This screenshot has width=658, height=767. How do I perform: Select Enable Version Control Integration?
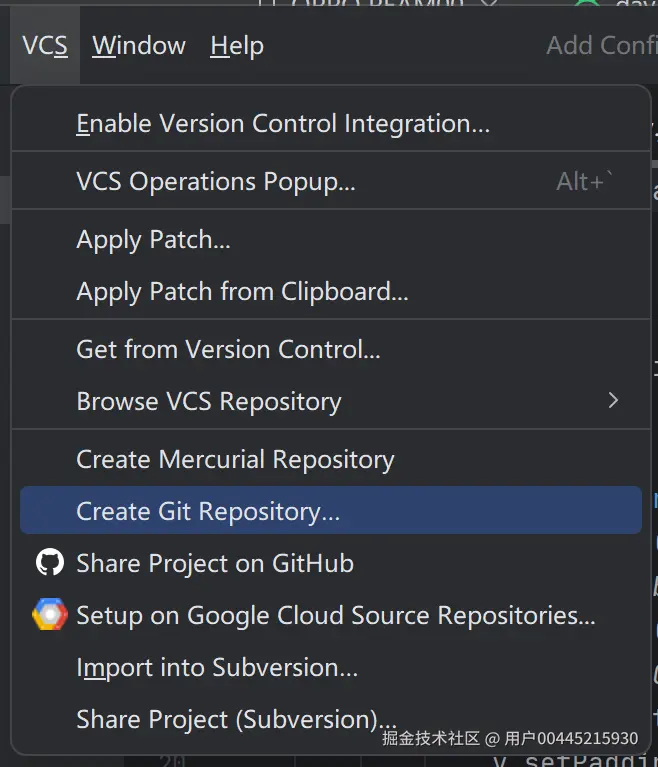click(283, 124)
